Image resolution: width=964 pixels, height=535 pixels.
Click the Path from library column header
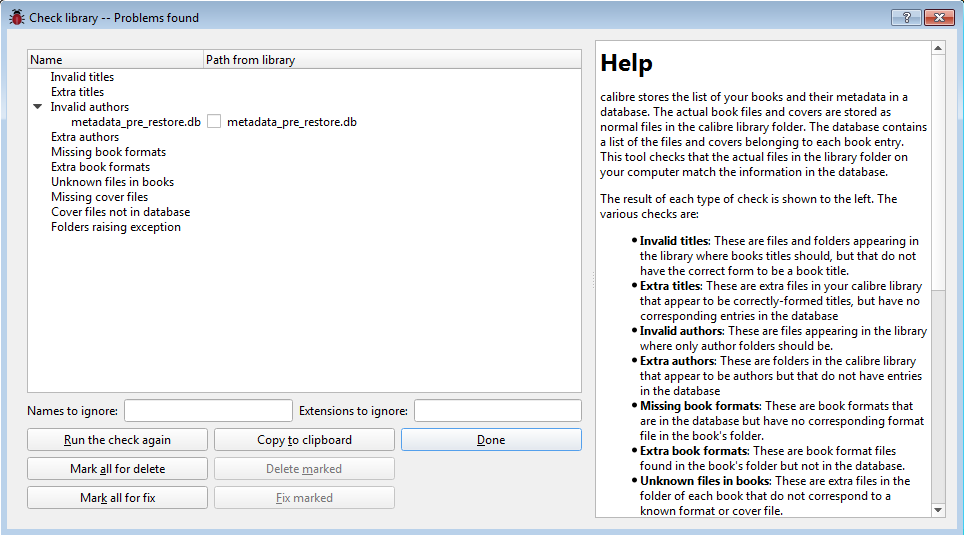[x=392, y=60]
